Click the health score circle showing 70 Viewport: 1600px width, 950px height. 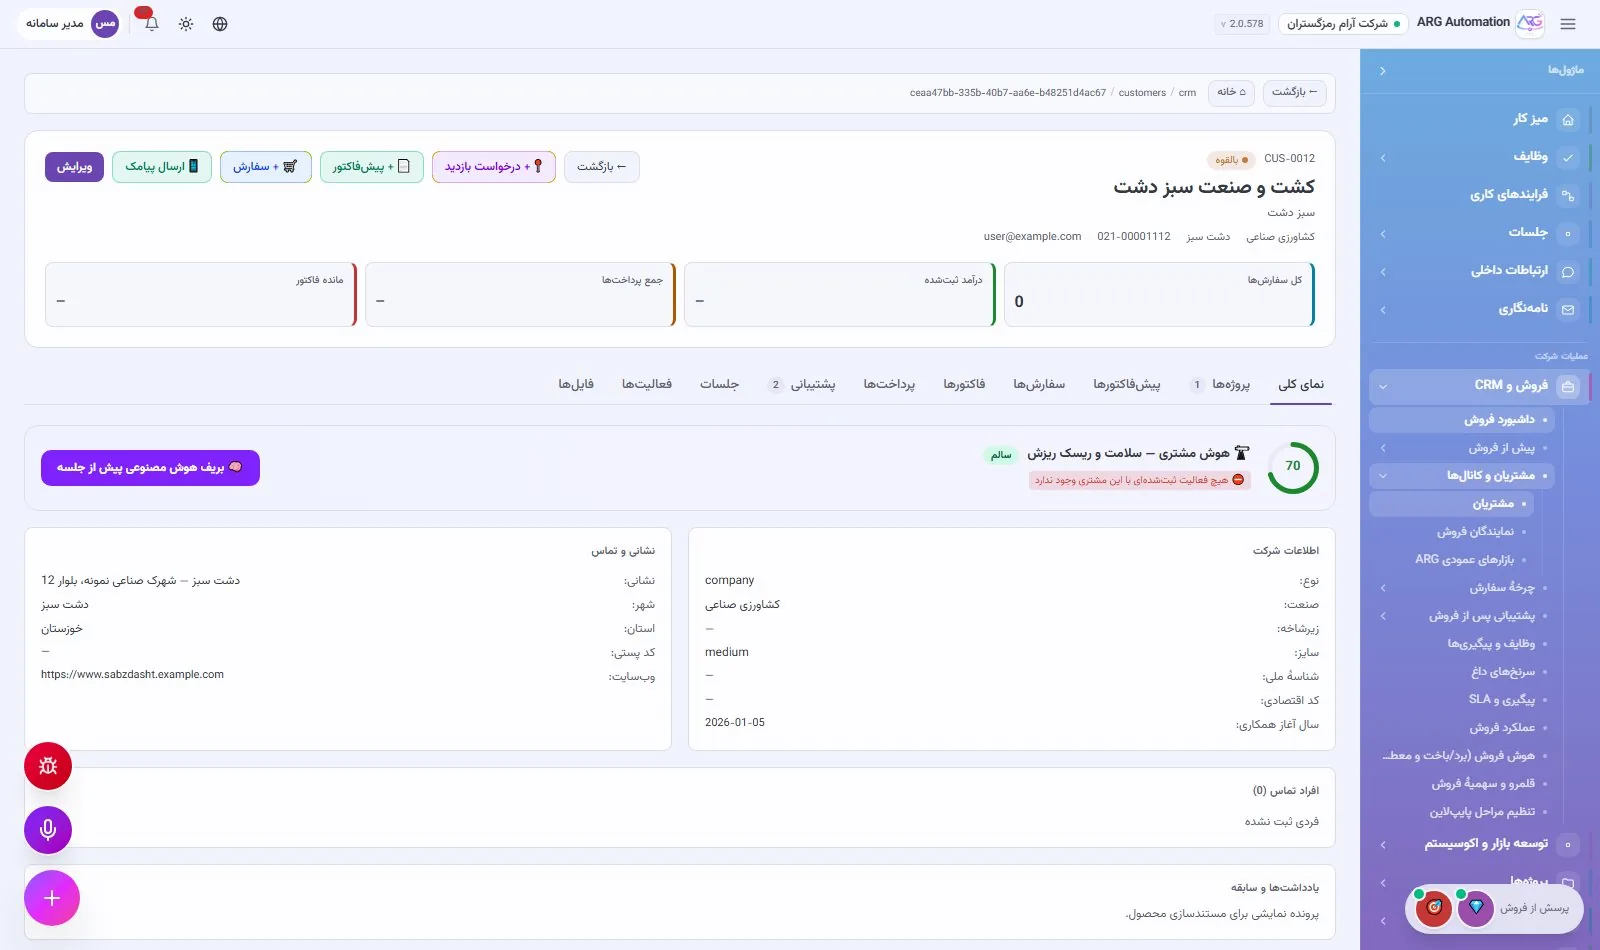(x=1293, y=467)
